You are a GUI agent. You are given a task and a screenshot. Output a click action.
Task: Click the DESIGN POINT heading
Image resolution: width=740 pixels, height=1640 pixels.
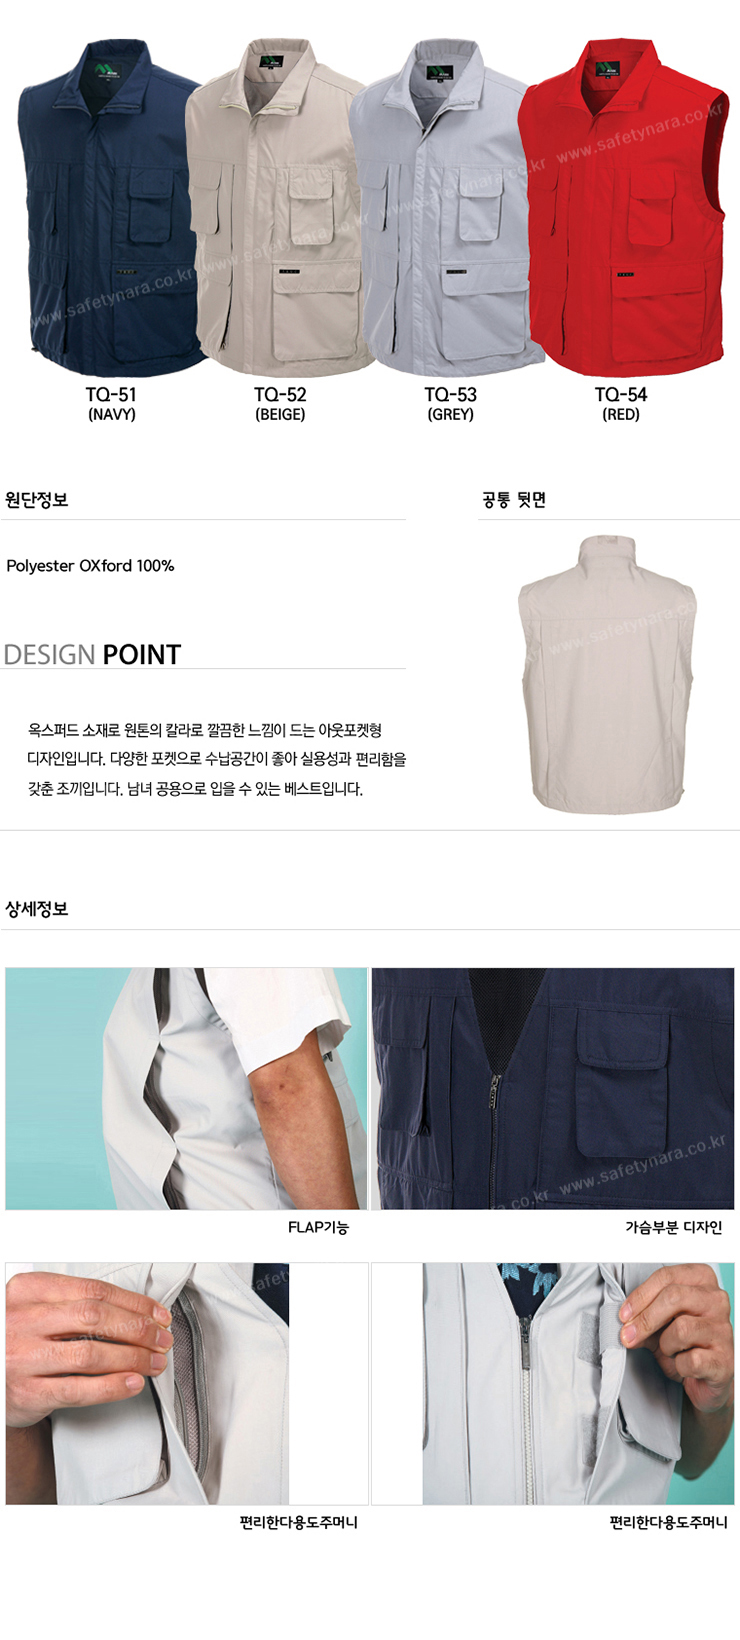tap(92, 654)
